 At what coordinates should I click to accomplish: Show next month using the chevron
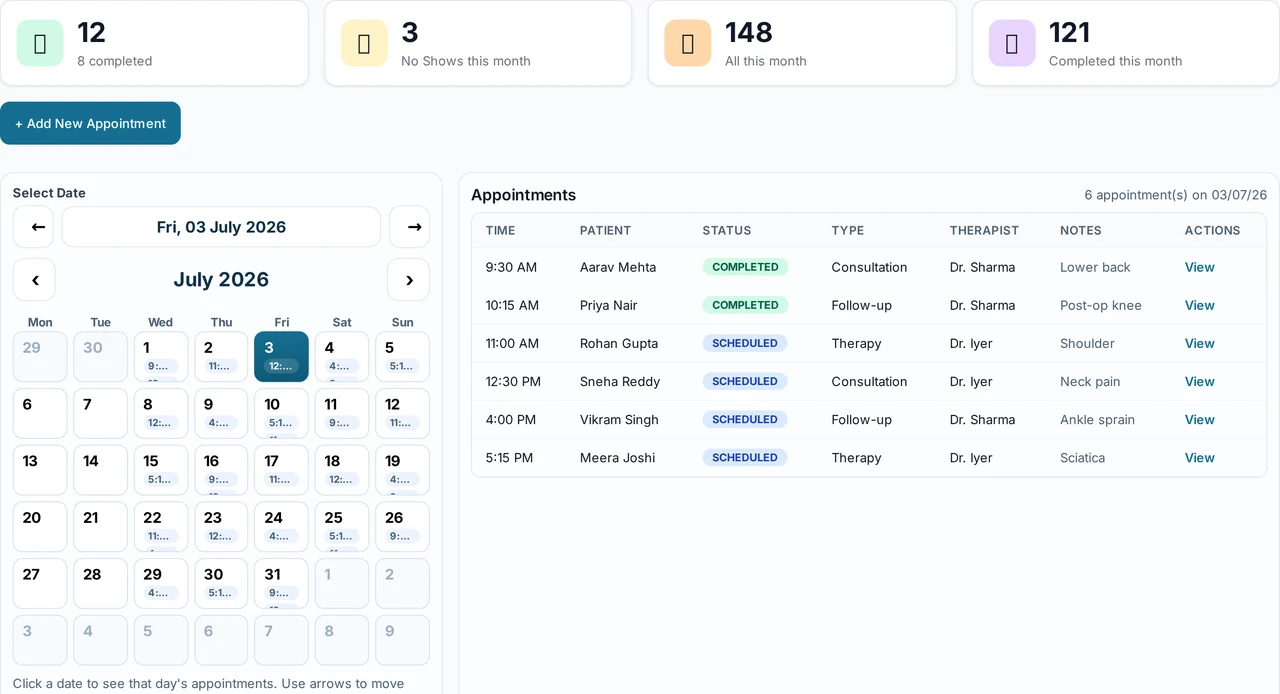(409, 280)
